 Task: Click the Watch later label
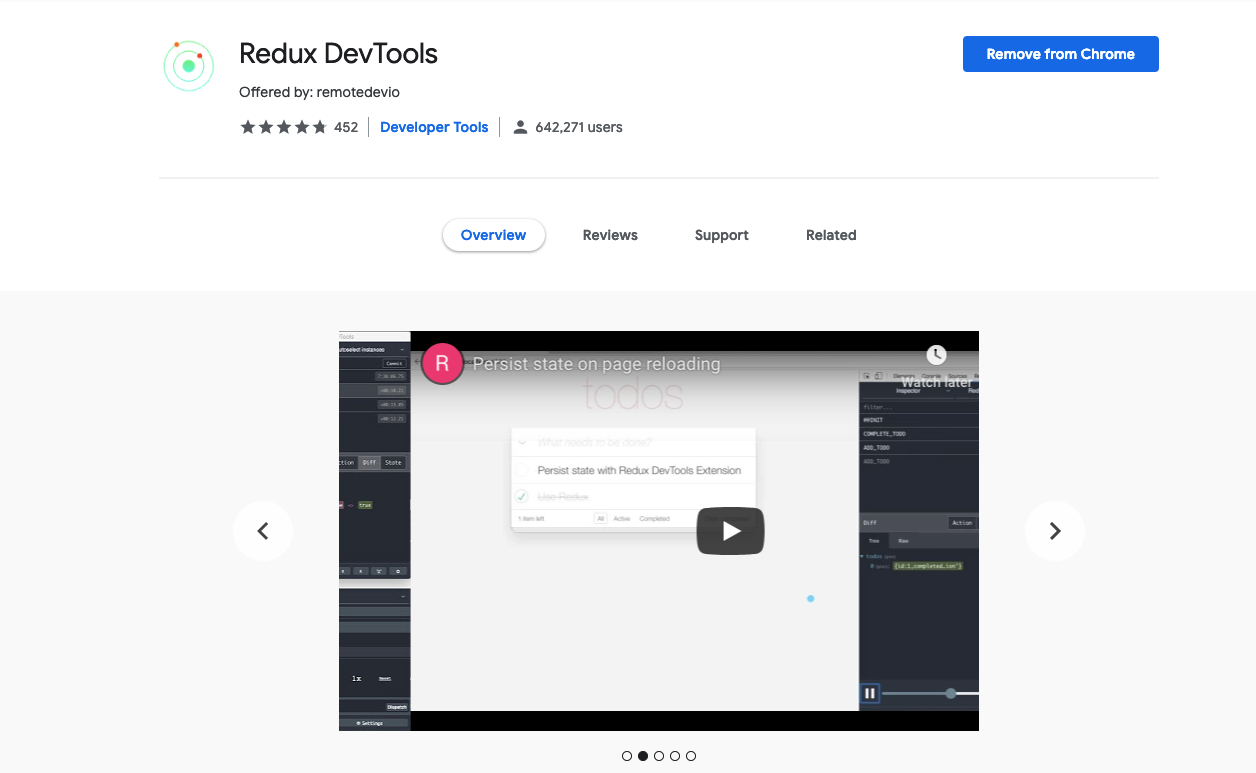[x=936, y=382]
